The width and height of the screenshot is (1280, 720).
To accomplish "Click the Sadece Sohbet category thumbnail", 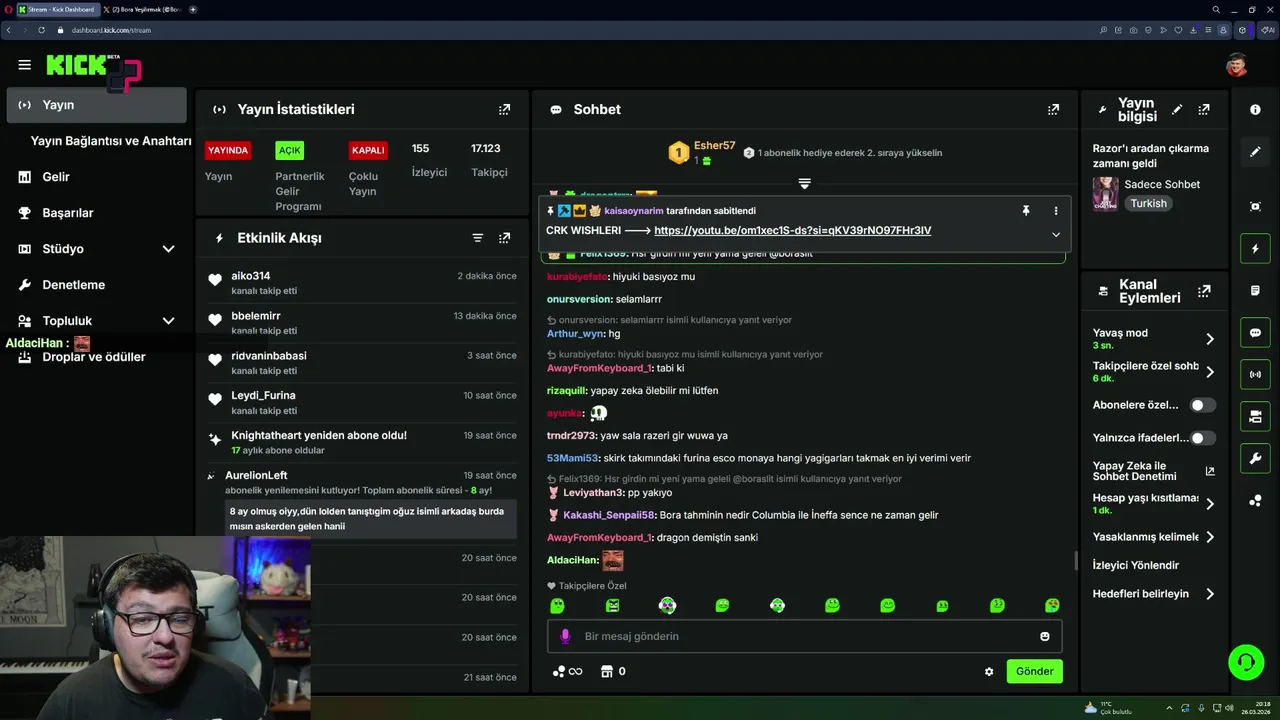I will pos(1105,193).
